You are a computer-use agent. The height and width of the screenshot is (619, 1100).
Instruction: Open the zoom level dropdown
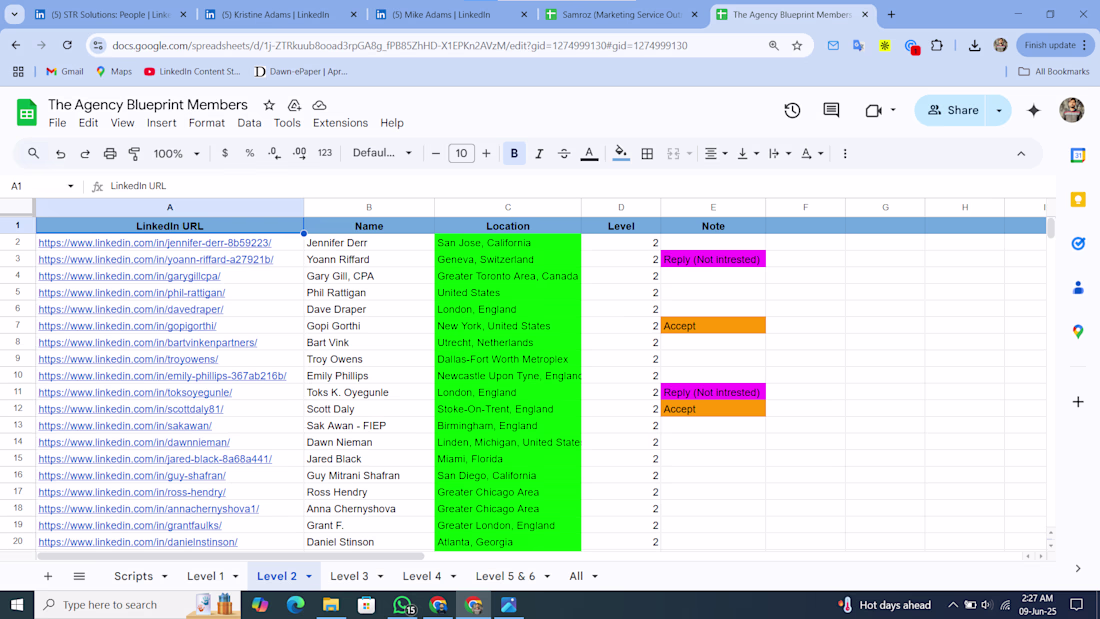click(x=177, y=154)
